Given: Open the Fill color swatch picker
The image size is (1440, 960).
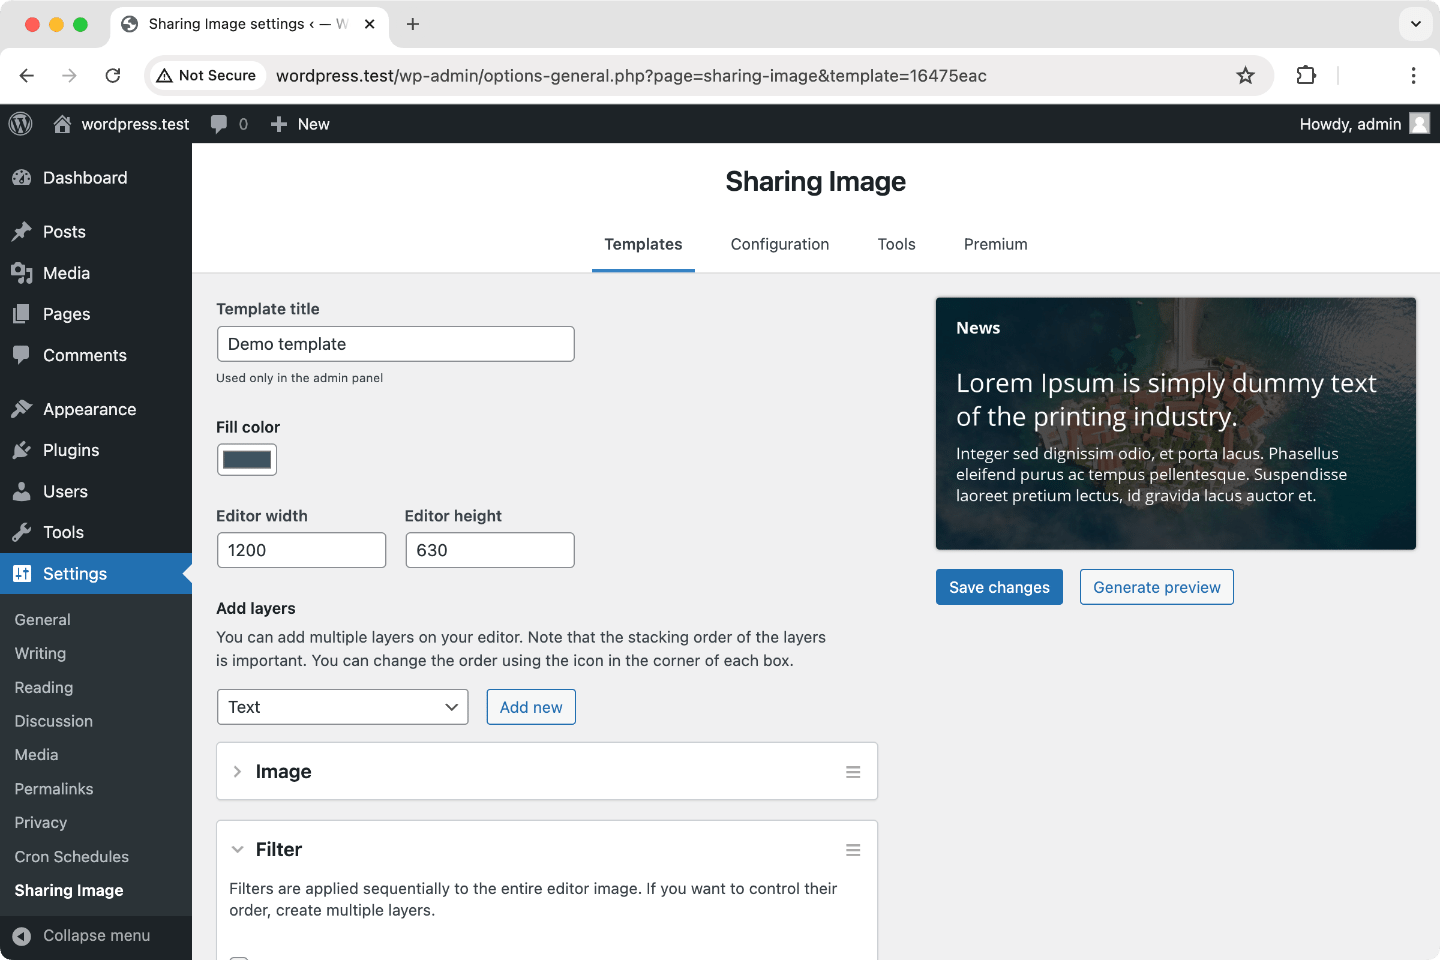Looking at the screenshot, I should tap(247, 460).
